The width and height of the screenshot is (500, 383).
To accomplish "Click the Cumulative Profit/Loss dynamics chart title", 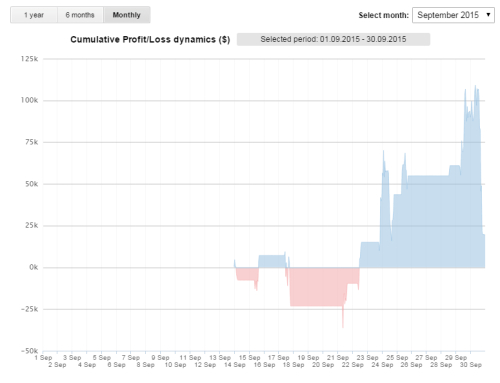I will [150, 40].
